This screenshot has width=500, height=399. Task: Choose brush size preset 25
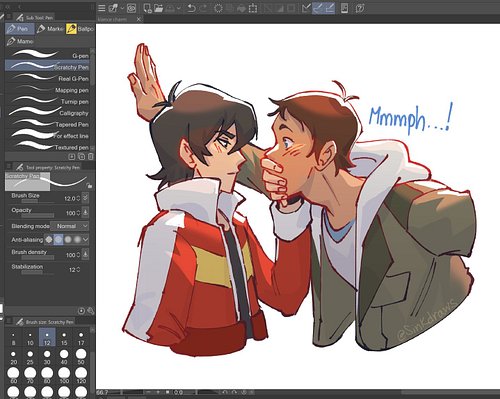[30, 357]
